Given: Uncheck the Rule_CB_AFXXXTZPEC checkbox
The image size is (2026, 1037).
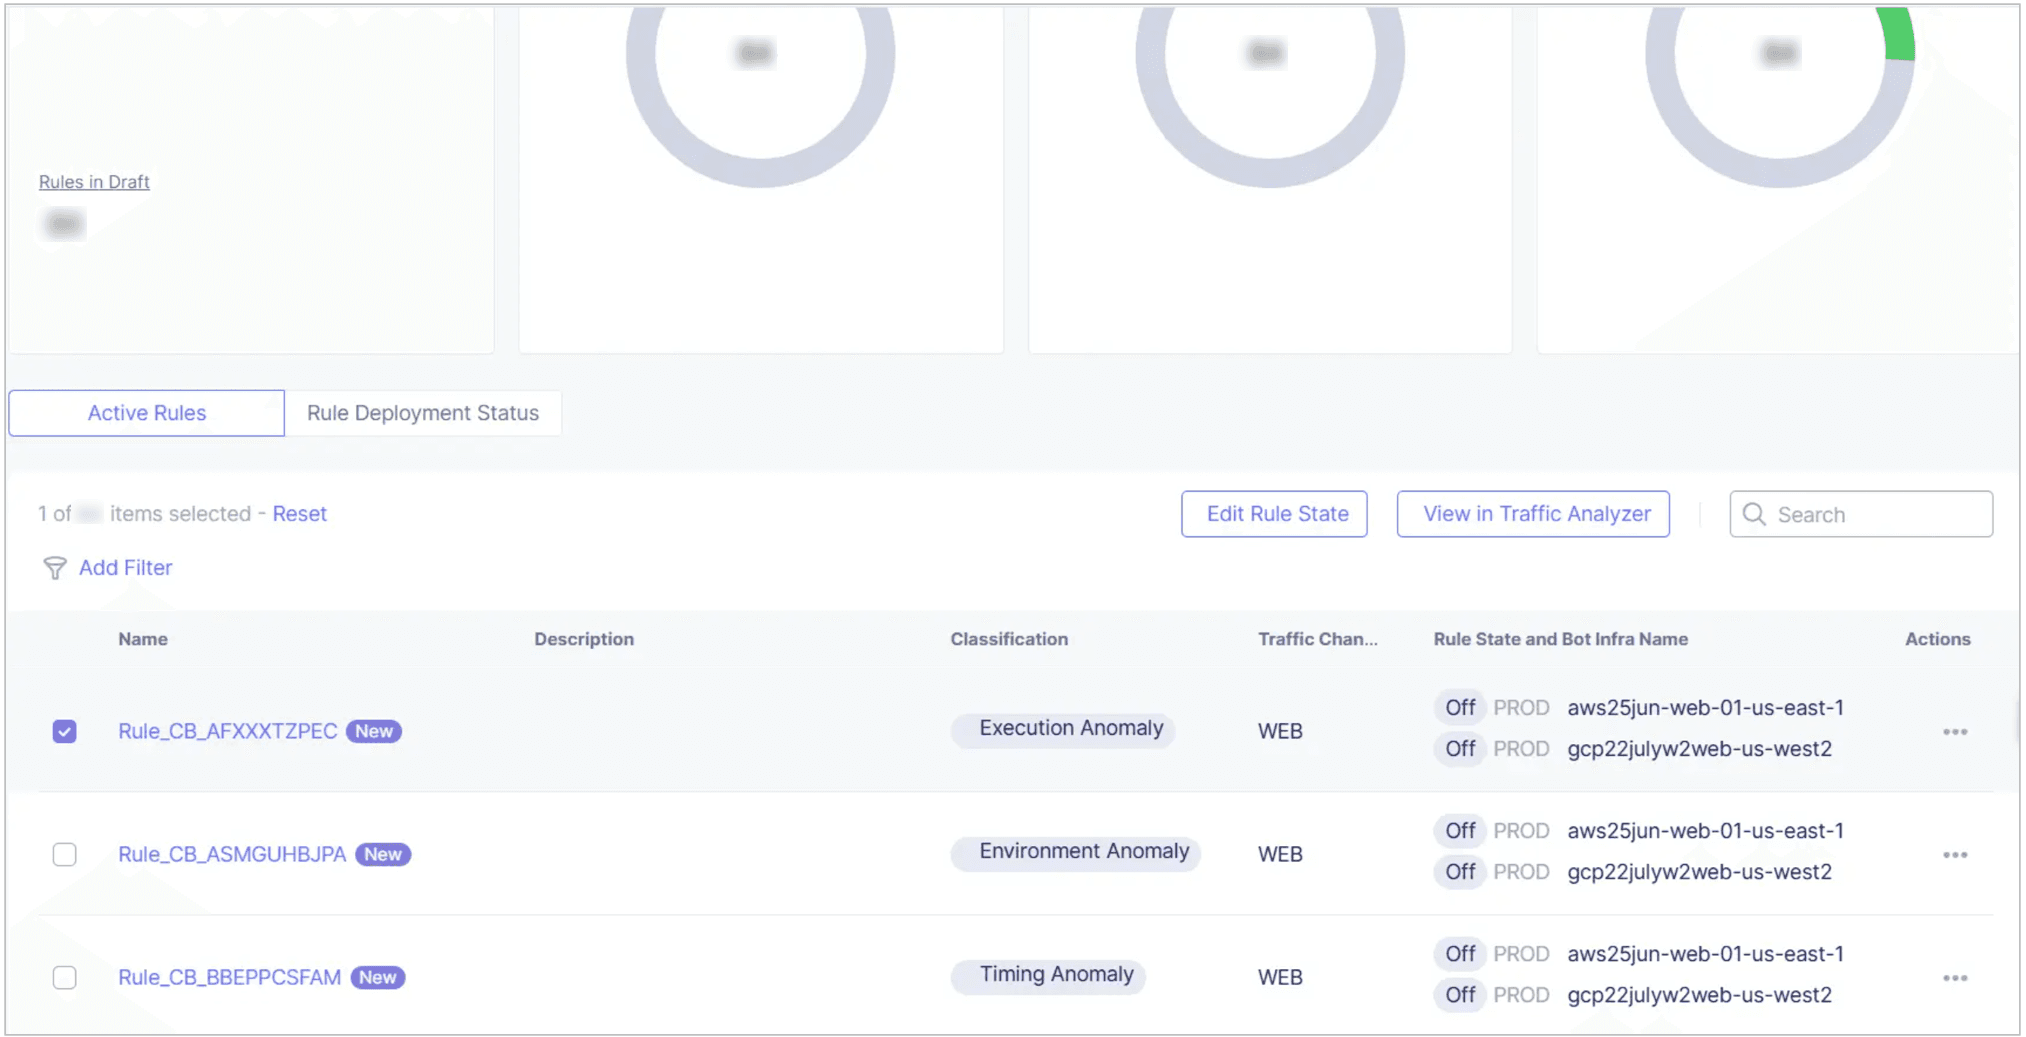Looking at the screenshot, I should (x=64, y=731).
